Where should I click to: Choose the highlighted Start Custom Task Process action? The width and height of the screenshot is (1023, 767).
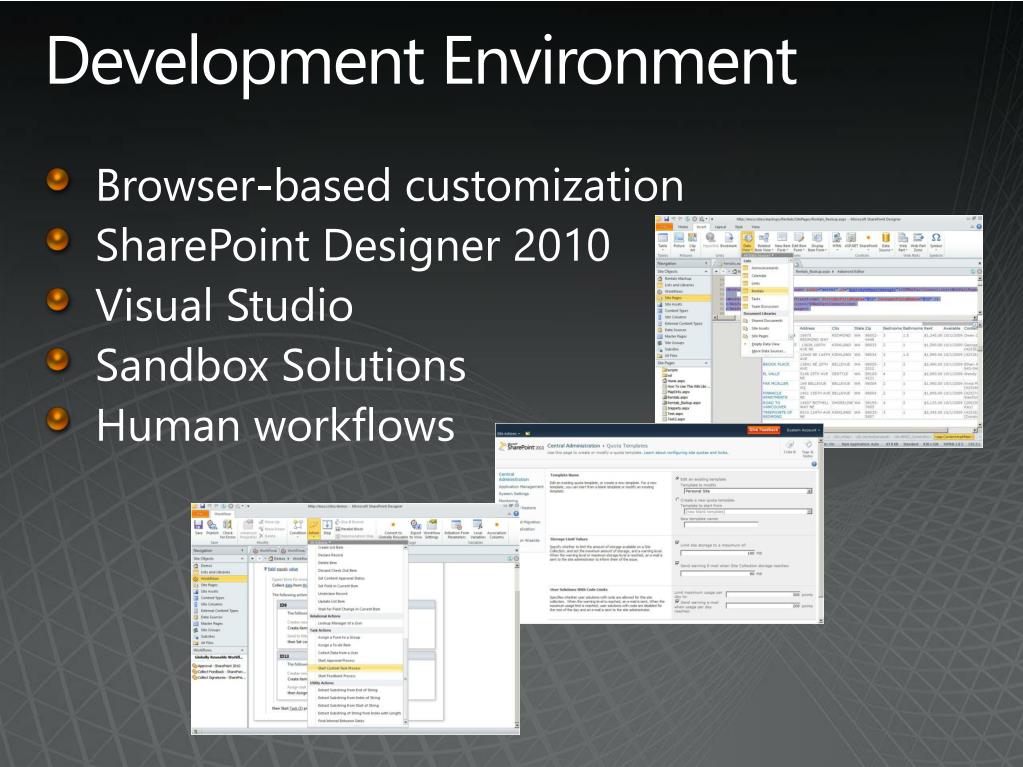[x=358, y=669]
